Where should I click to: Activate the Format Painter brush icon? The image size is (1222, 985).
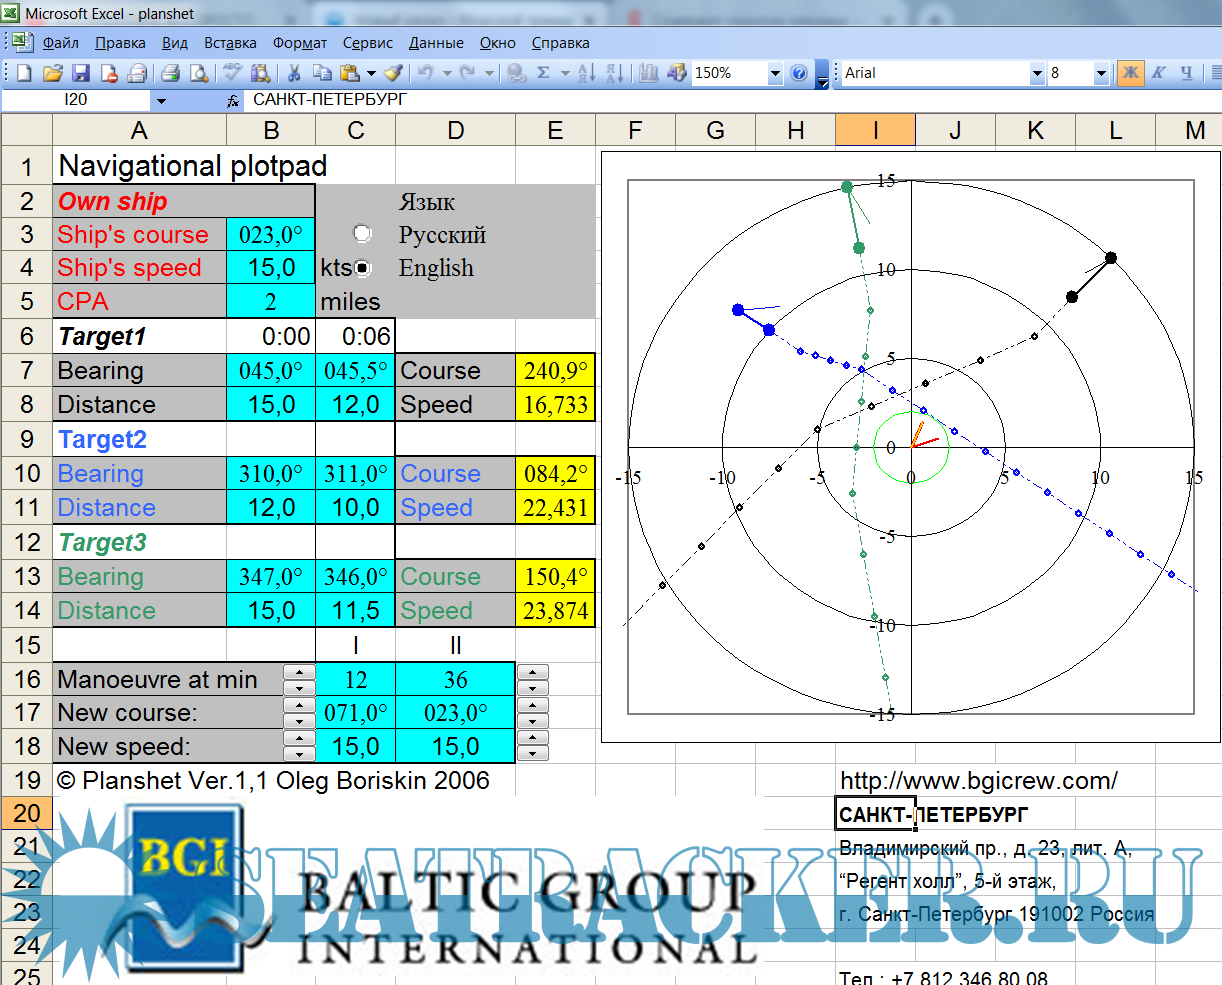[393, 73]
